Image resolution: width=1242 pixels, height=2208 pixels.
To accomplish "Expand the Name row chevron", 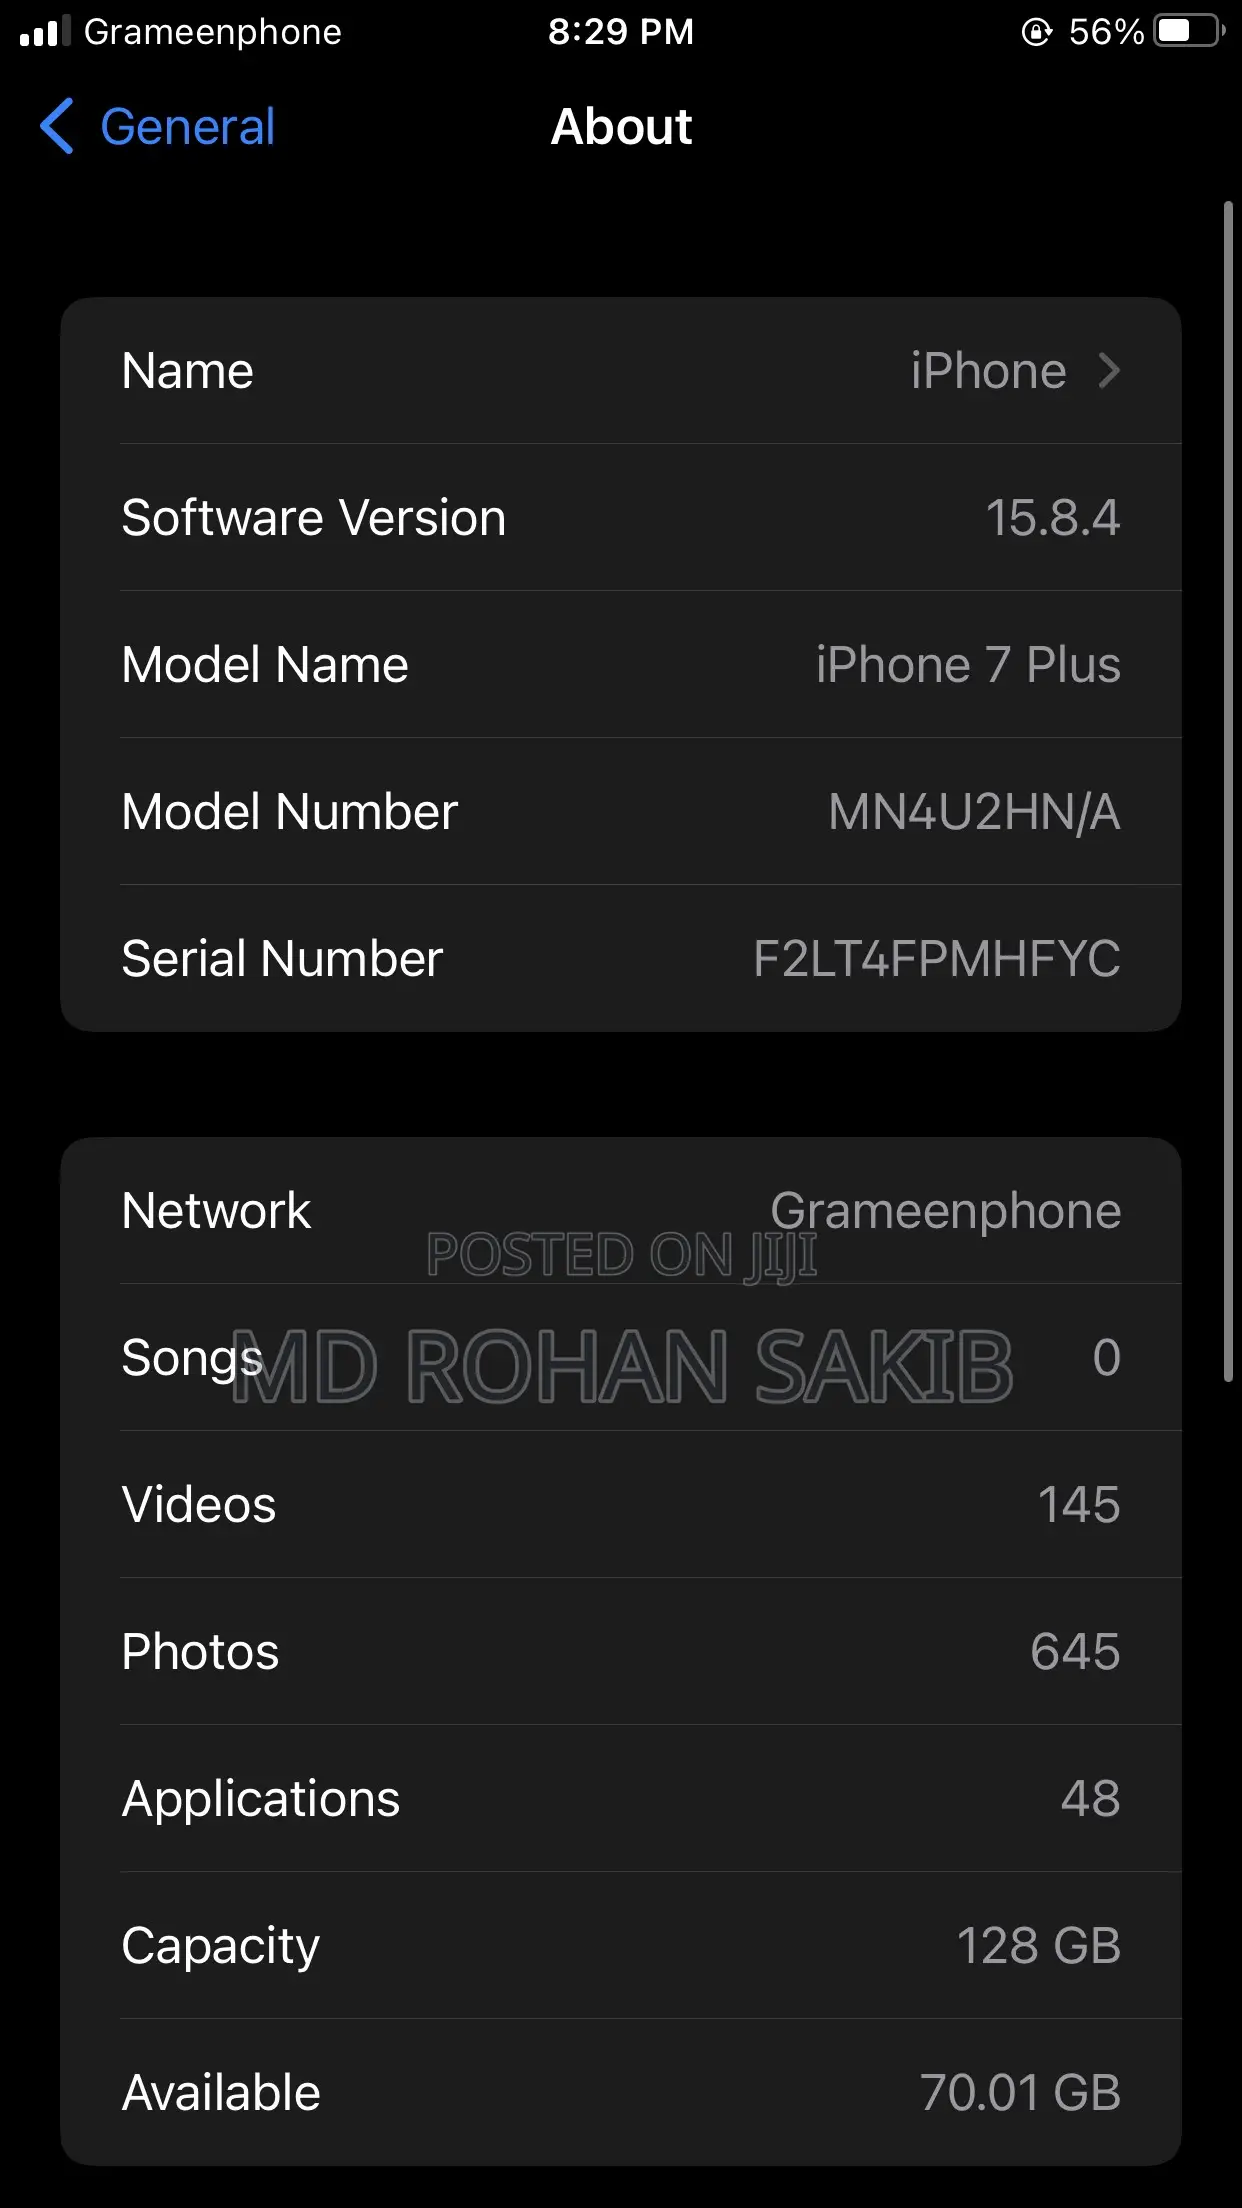I will [1108, 371].
